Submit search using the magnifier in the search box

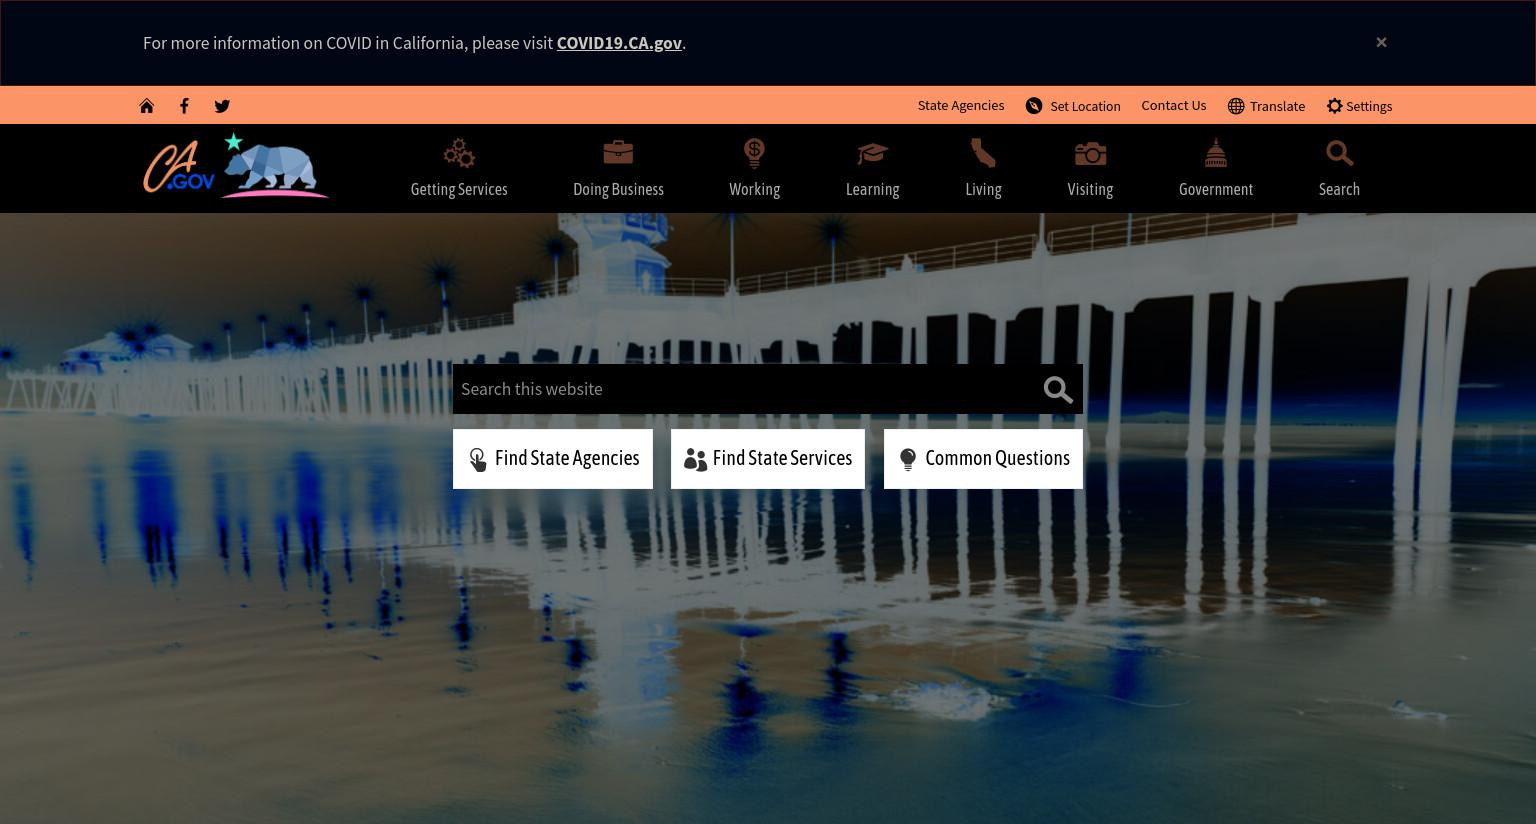tap(1058, 390)
